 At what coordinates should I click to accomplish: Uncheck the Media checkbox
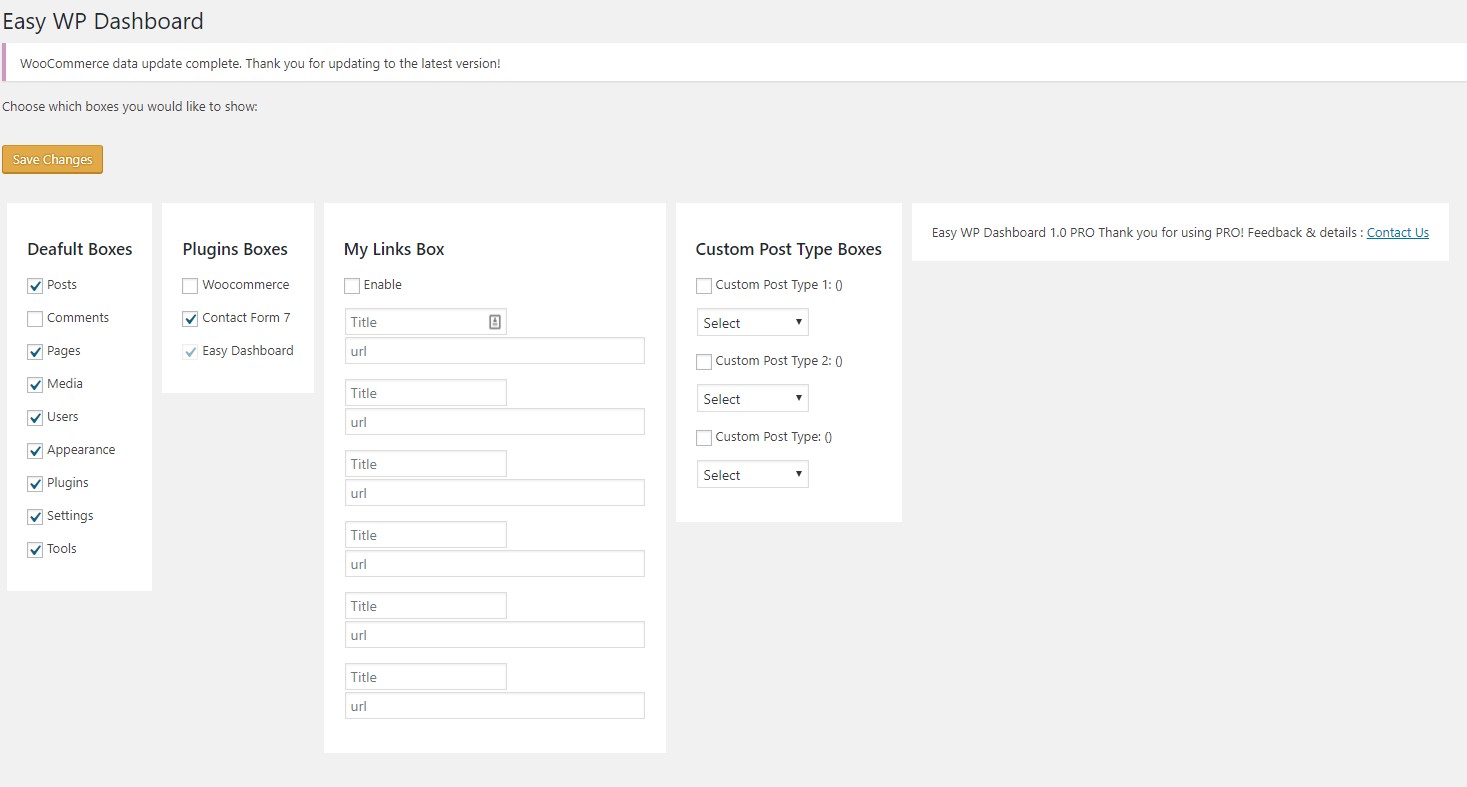click(x=35, y=385)
